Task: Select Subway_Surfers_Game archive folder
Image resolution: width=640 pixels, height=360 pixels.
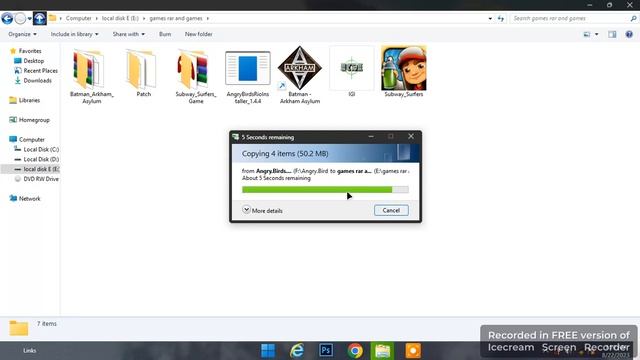Action: tap(196, 76)
